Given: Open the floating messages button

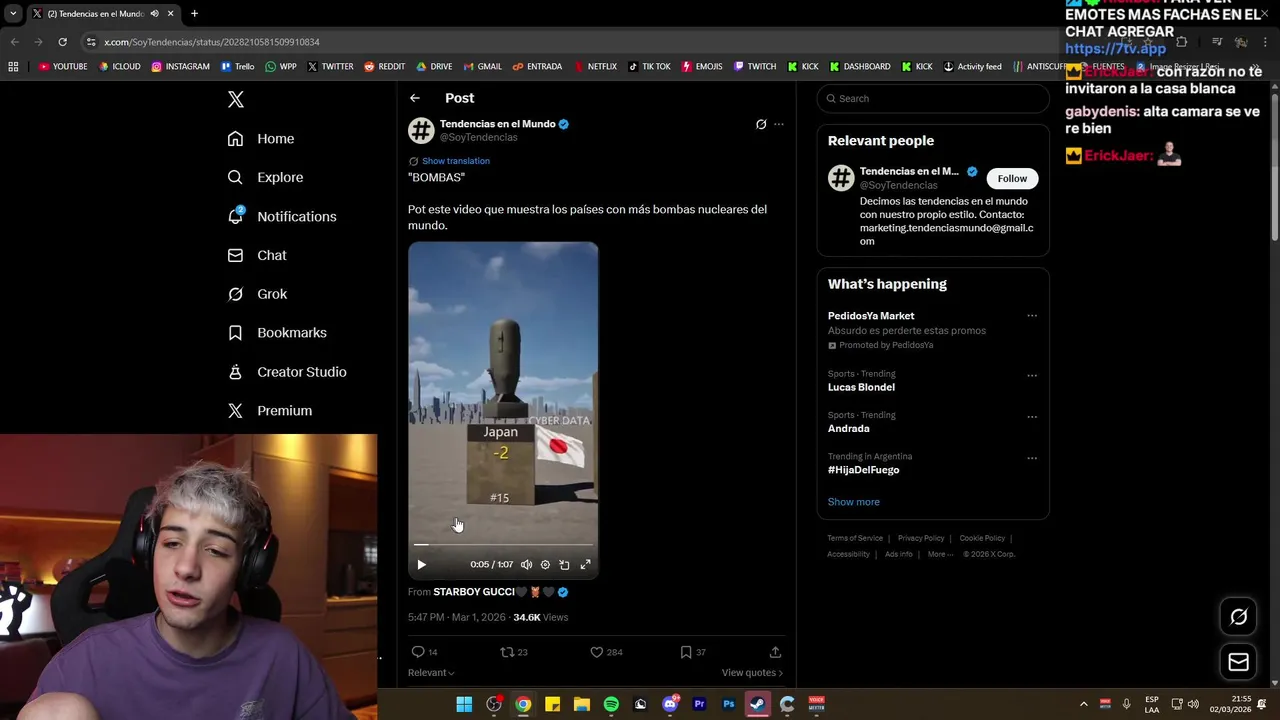Looking at the screenshot, I should point(1238,662).
